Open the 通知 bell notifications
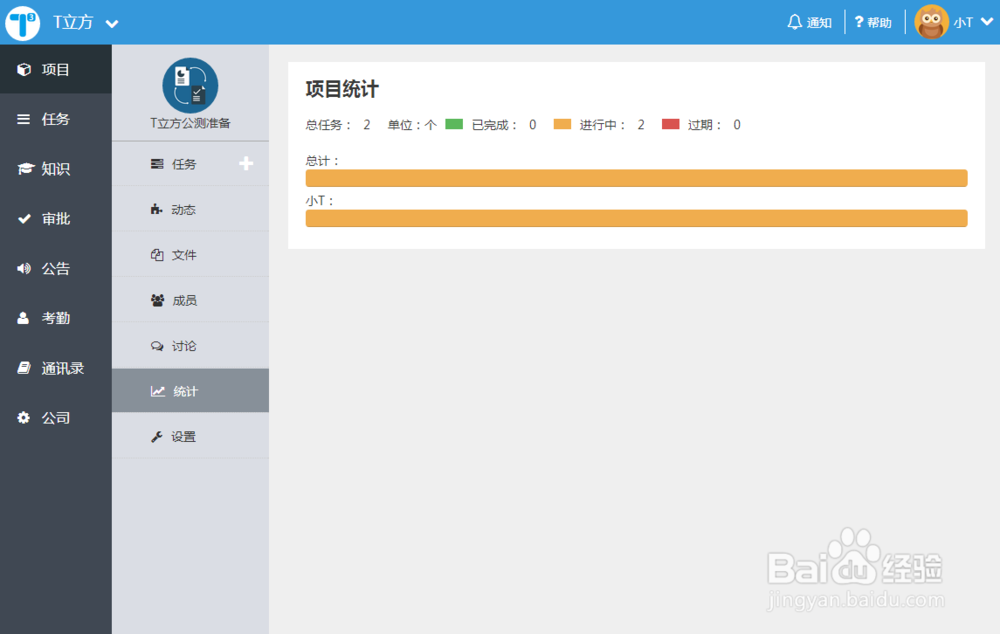This screenshot has height=634, width=1000. pyautogui.click(x=809, y=22)
